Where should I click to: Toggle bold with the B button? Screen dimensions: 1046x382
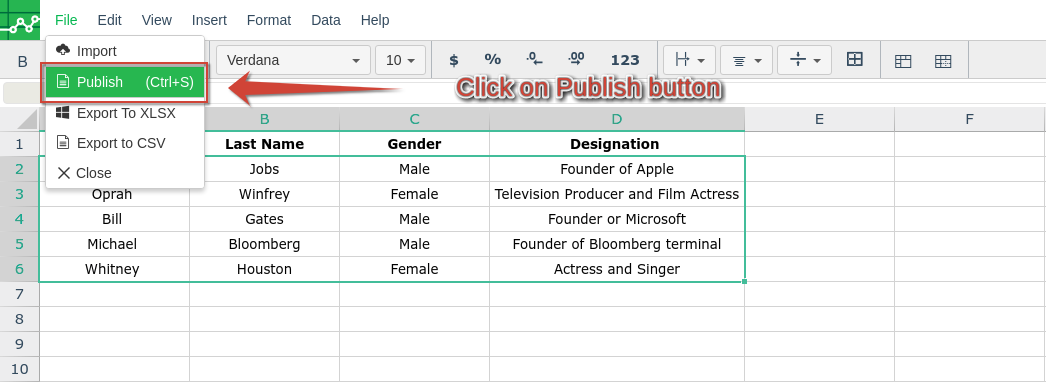click(x=22, y=61)
